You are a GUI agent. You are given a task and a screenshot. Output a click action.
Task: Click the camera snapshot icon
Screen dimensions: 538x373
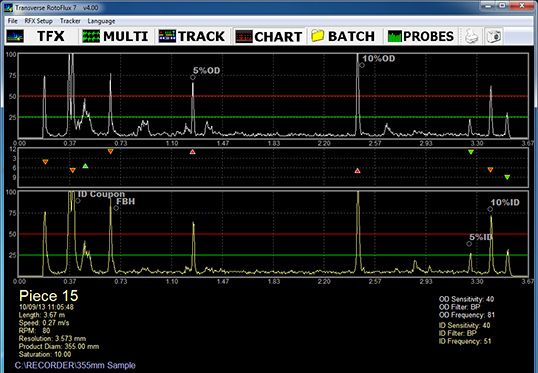coord(494,36)
